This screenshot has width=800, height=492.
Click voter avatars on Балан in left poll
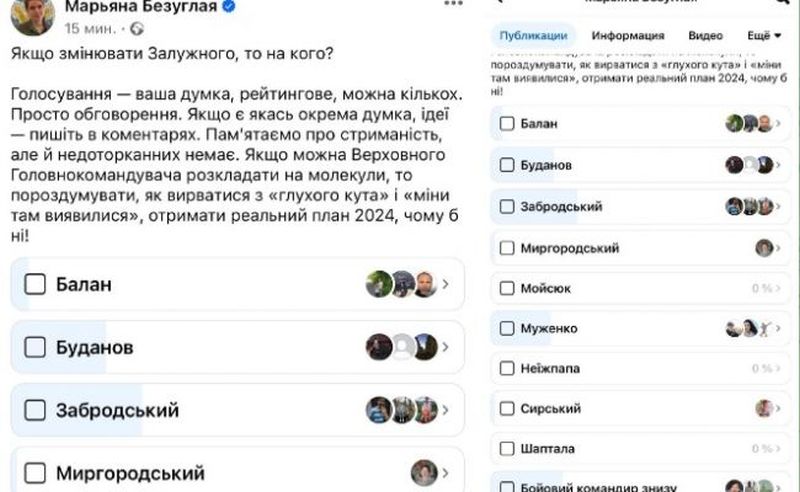(401, 285)
